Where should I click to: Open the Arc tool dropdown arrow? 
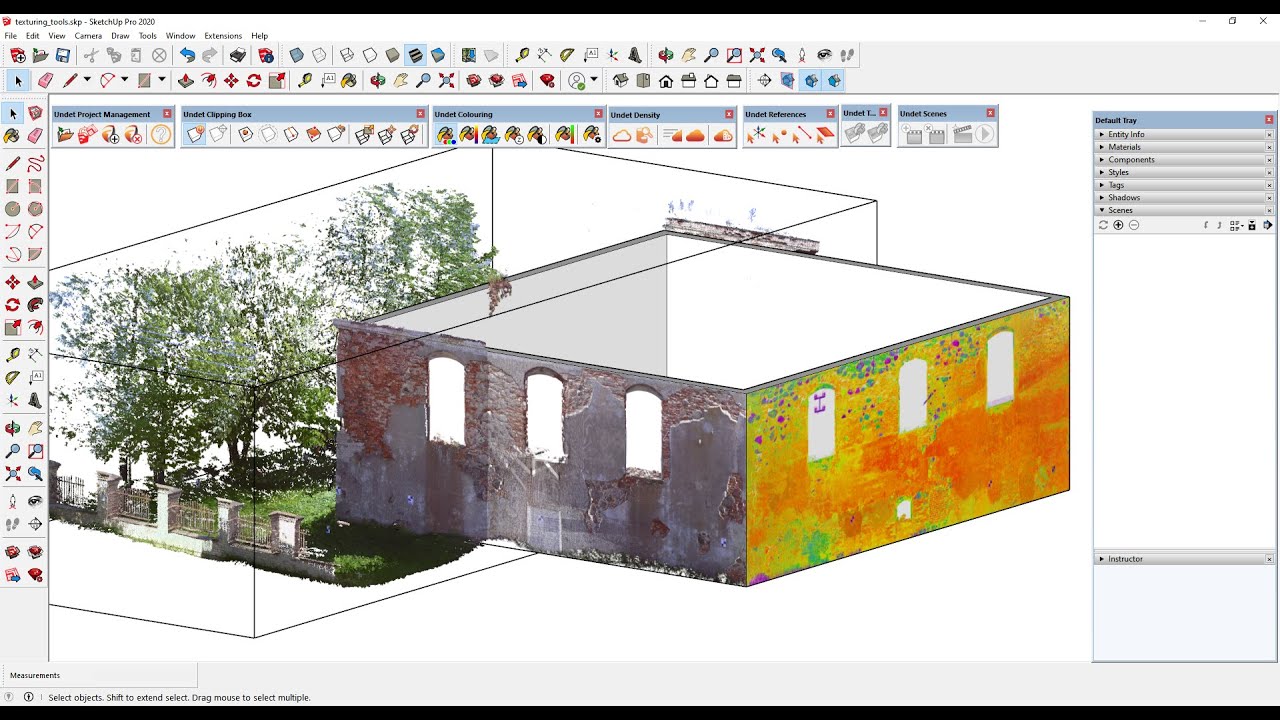(124, 80)
